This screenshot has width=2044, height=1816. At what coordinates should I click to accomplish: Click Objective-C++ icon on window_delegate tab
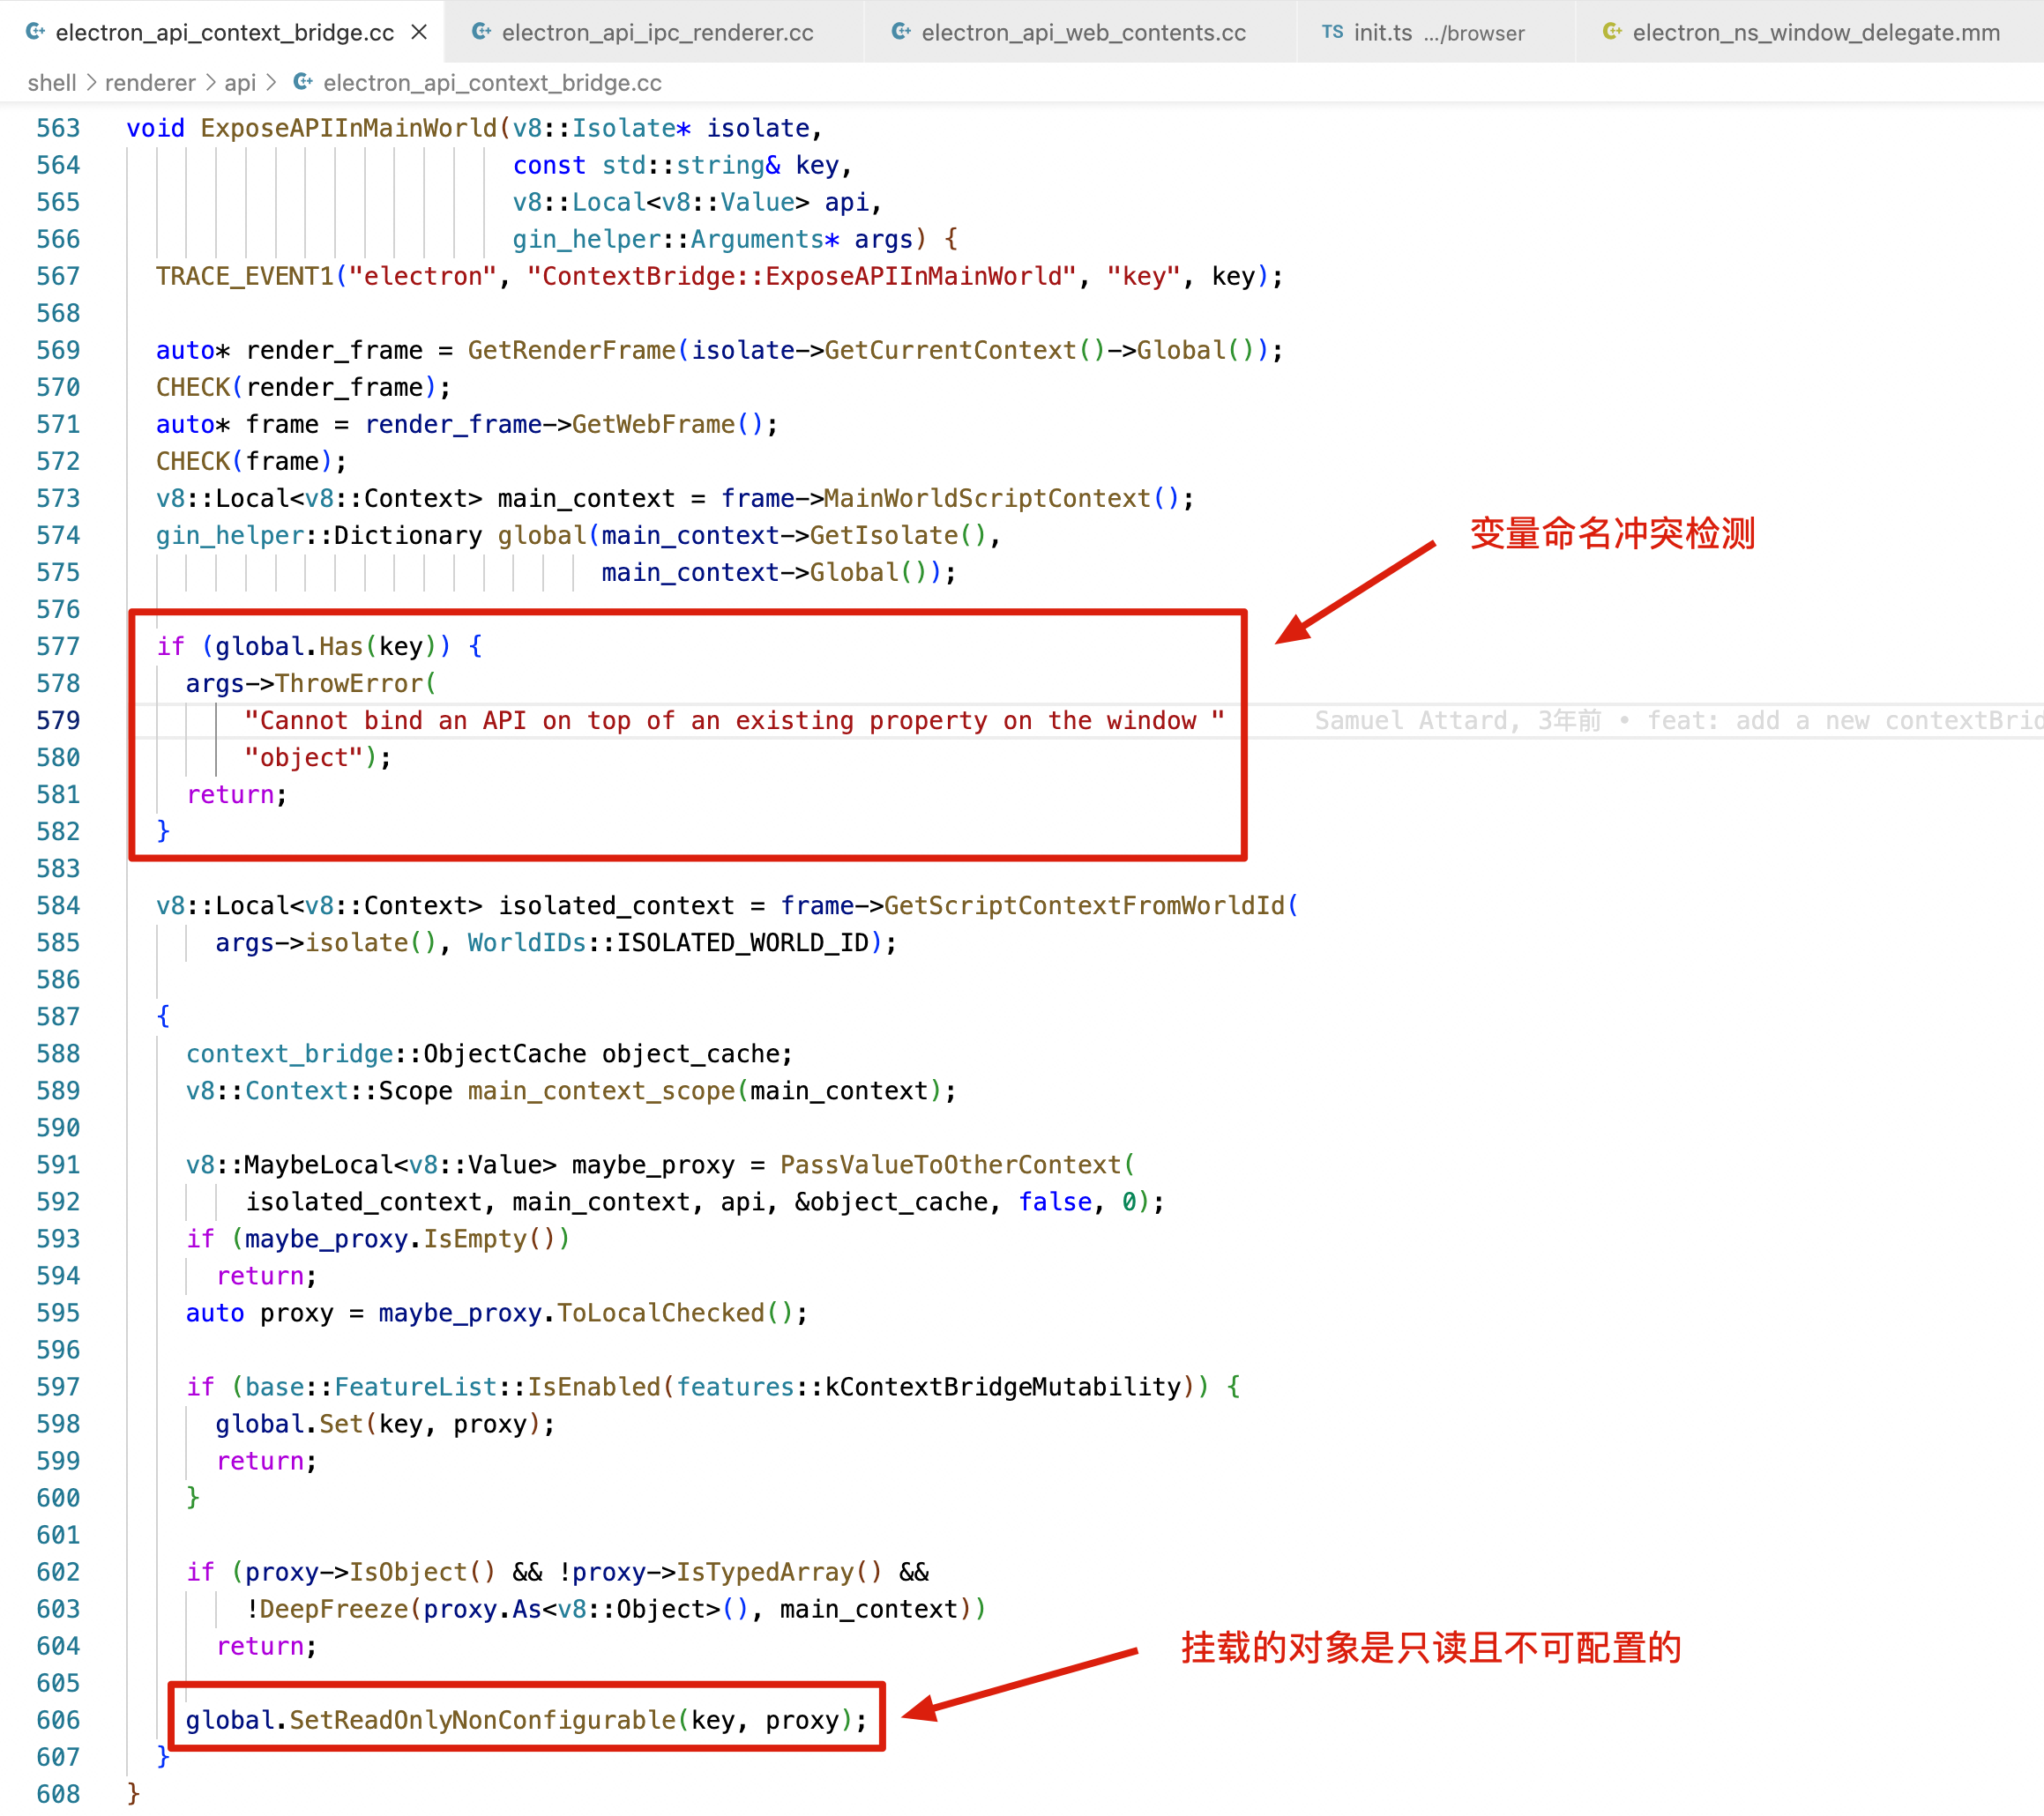point(1612,32)
